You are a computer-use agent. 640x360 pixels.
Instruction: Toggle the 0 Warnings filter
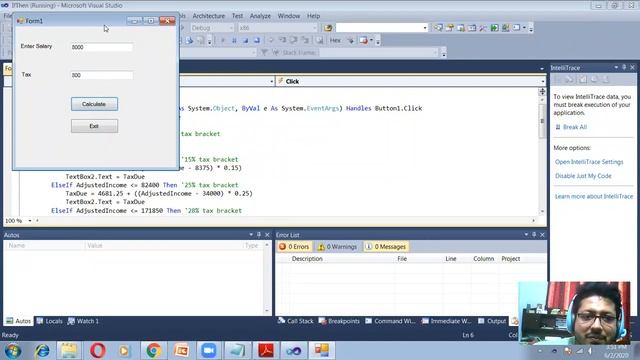coord(338,247)
